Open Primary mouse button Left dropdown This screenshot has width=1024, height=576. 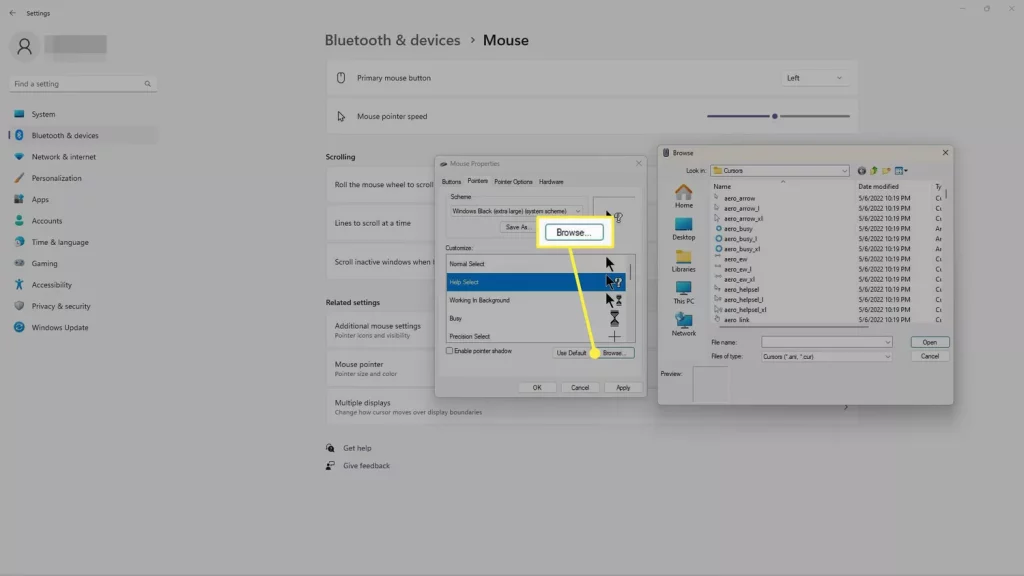click(814, 78)
